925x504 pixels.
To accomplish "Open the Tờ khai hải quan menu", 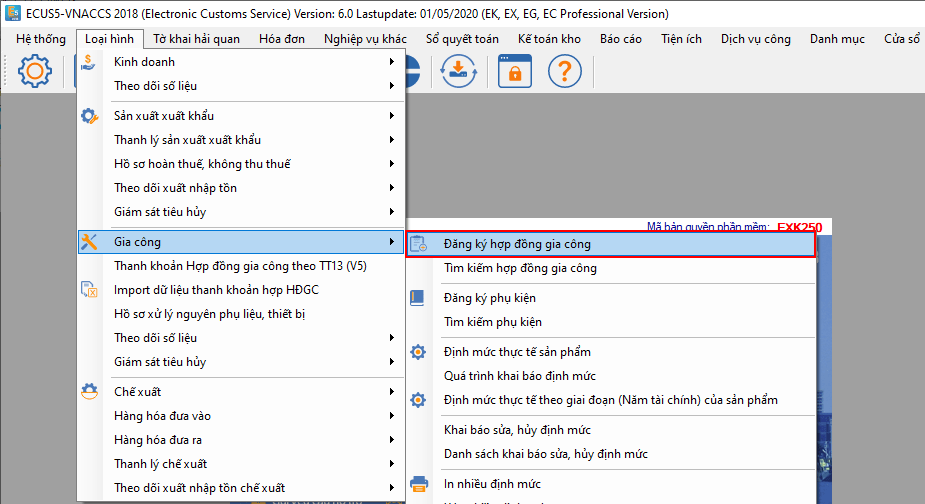I will tap(196, 39).
